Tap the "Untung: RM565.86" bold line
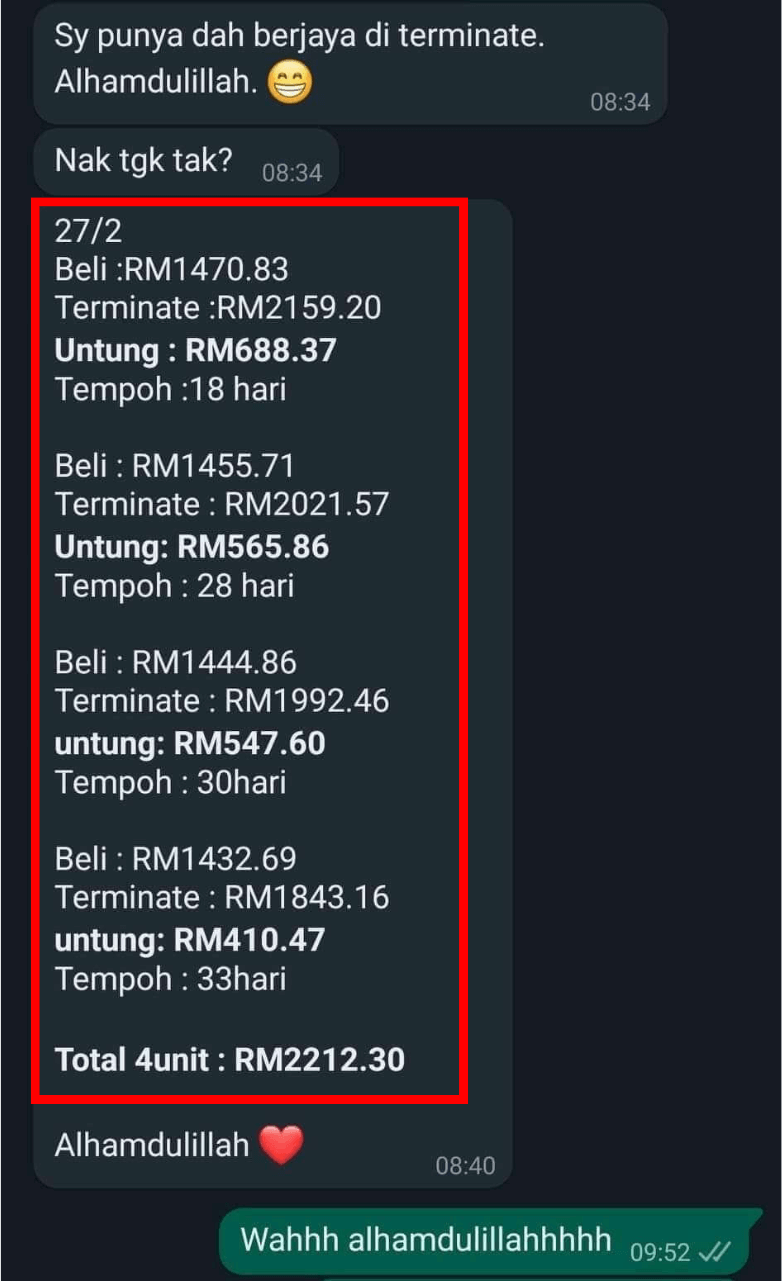This screenshot has height=1282, width=782. tap(191, 547)
